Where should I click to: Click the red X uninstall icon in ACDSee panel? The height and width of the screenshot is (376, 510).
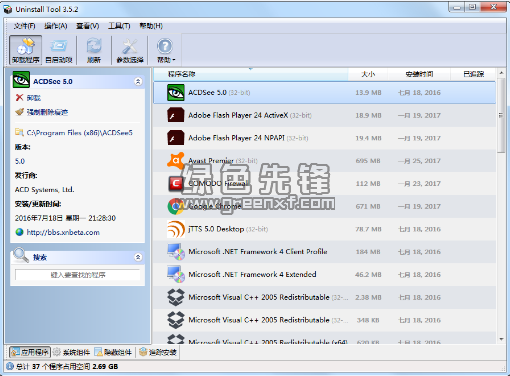[x=19, y=97]
